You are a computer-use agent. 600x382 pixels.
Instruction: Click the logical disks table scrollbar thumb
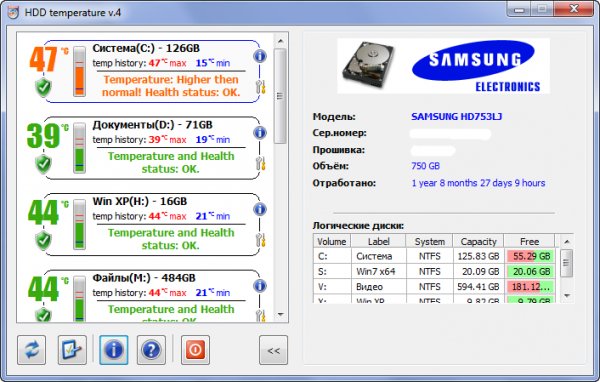(x=566, y=263)
